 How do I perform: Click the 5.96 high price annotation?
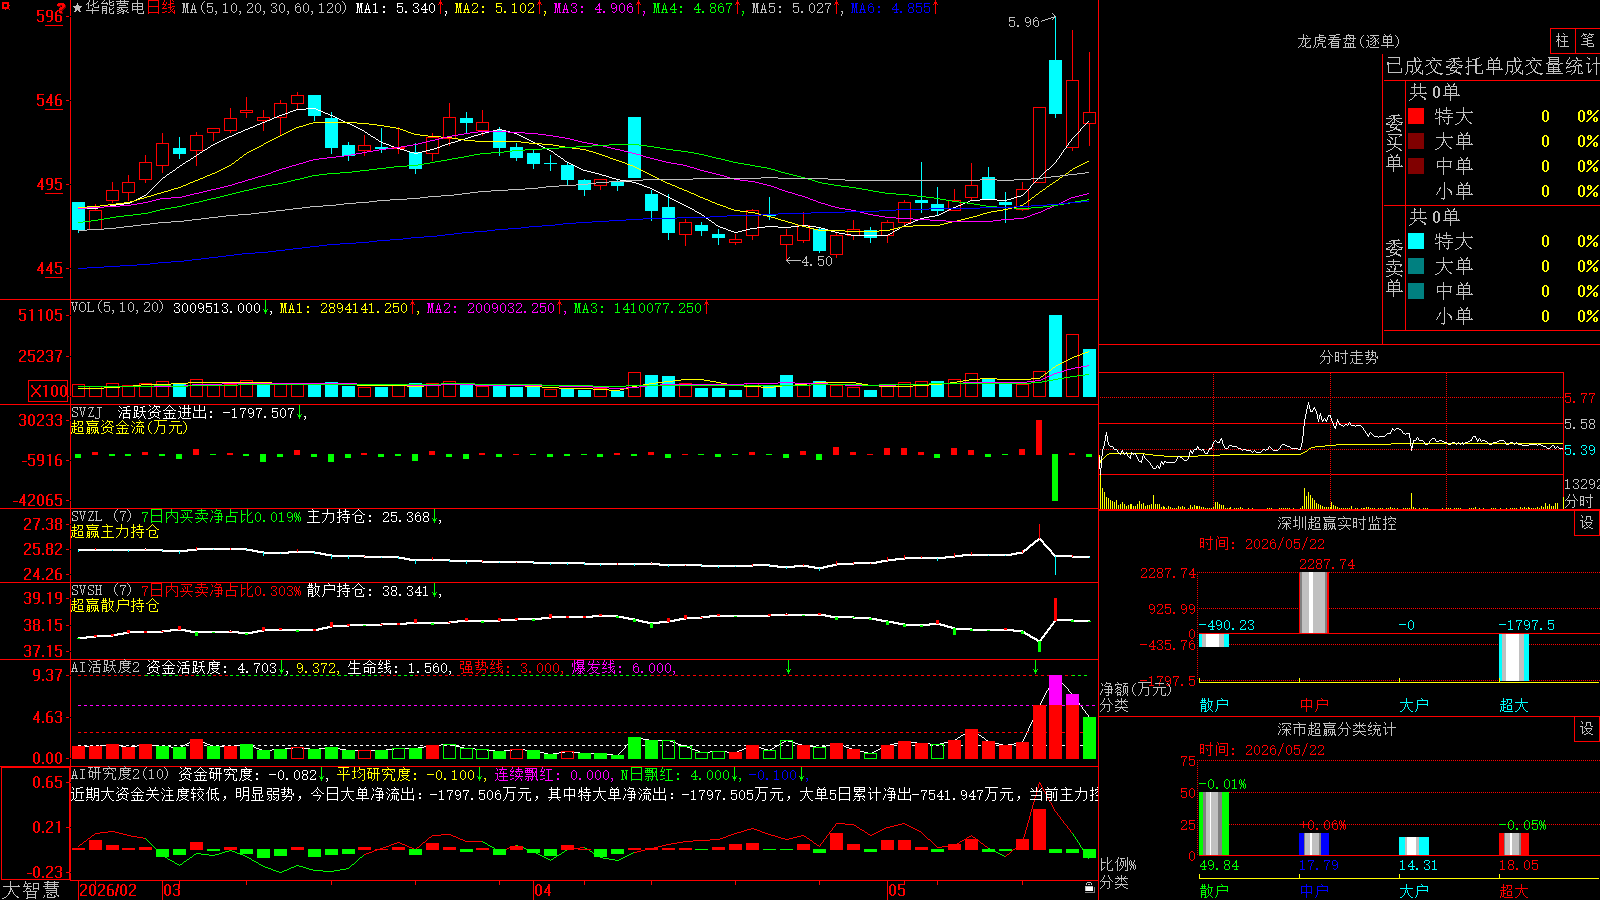(x=1023, y=22)
